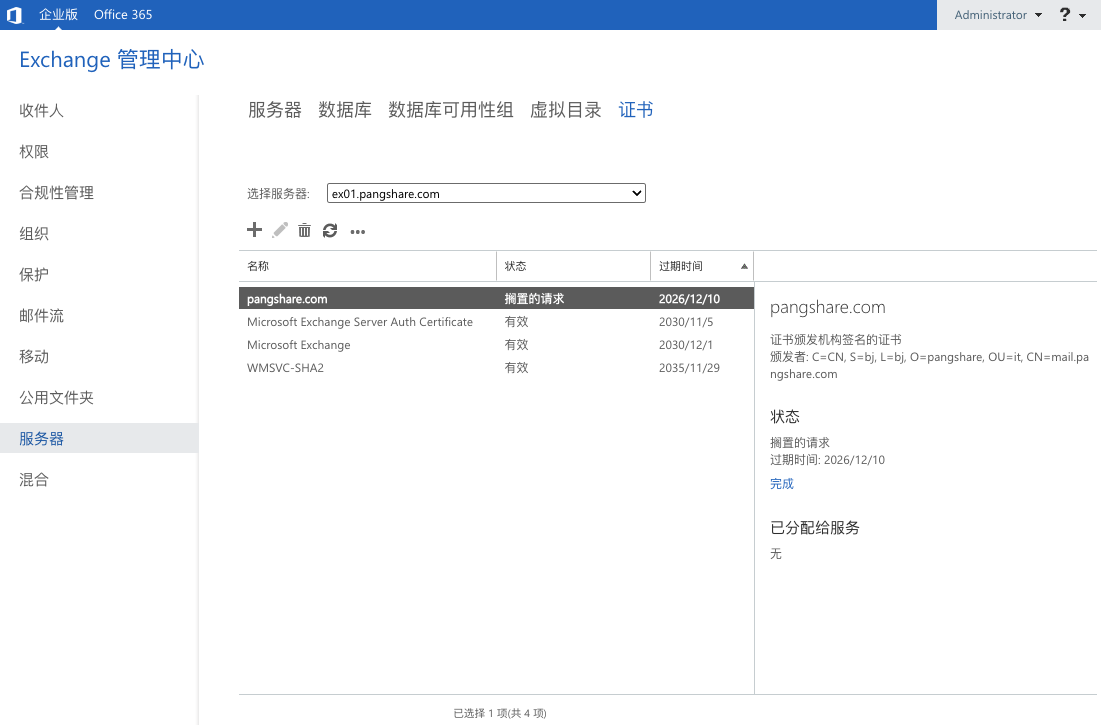Screen dimensions: 1101x725
Task: Delete the pangshare.com certificate with the trash icon
Action: 304,230
